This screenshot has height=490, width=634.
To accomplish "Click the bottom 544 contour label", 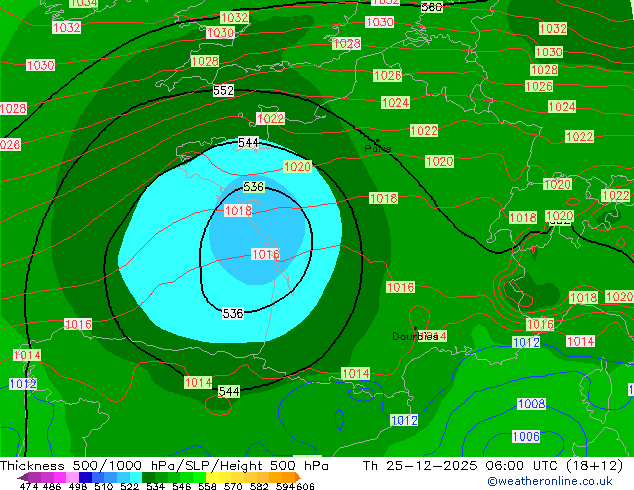I will pos(229,391).
